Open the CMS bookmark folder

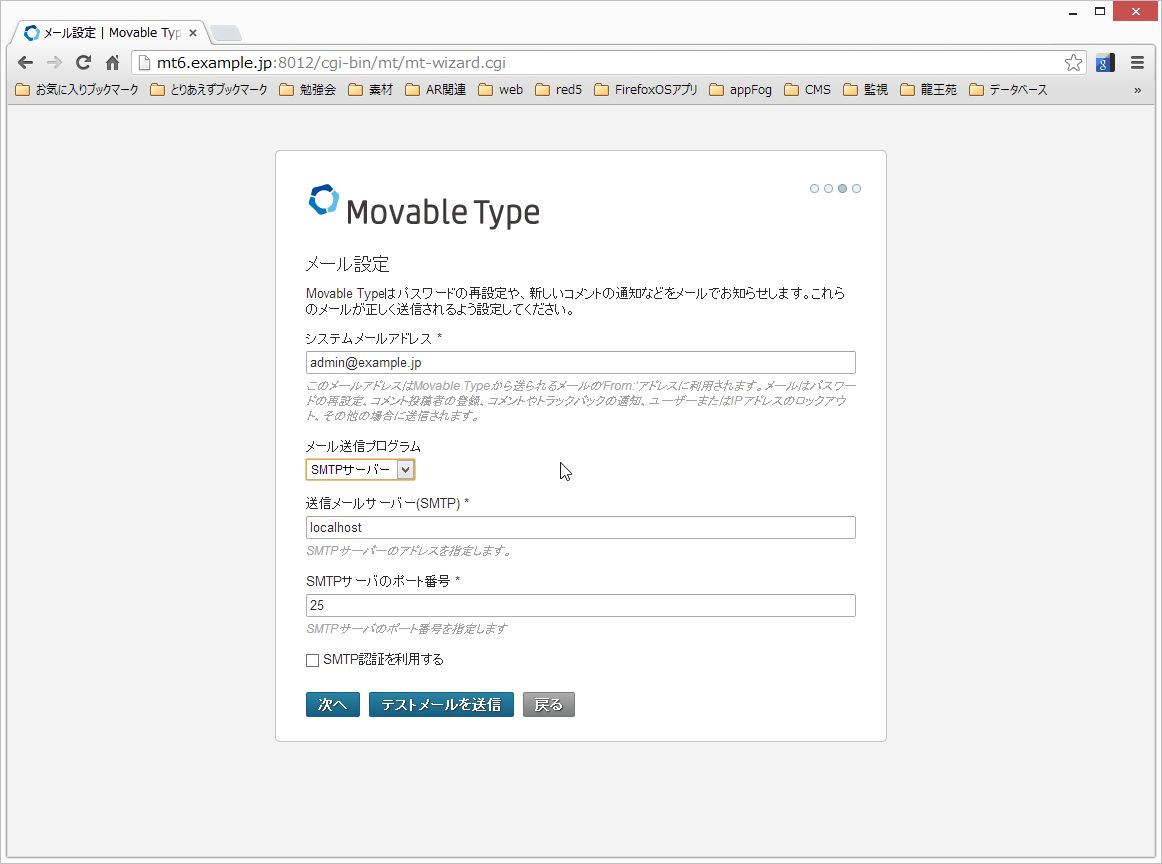point(808,90)
